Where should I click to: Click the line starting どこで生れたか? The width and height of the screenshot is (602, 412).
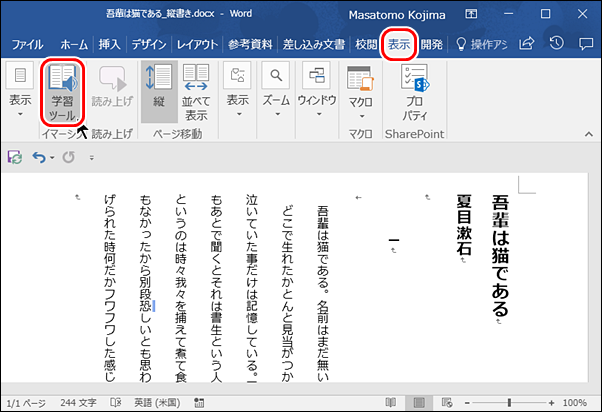coord(288,293)
